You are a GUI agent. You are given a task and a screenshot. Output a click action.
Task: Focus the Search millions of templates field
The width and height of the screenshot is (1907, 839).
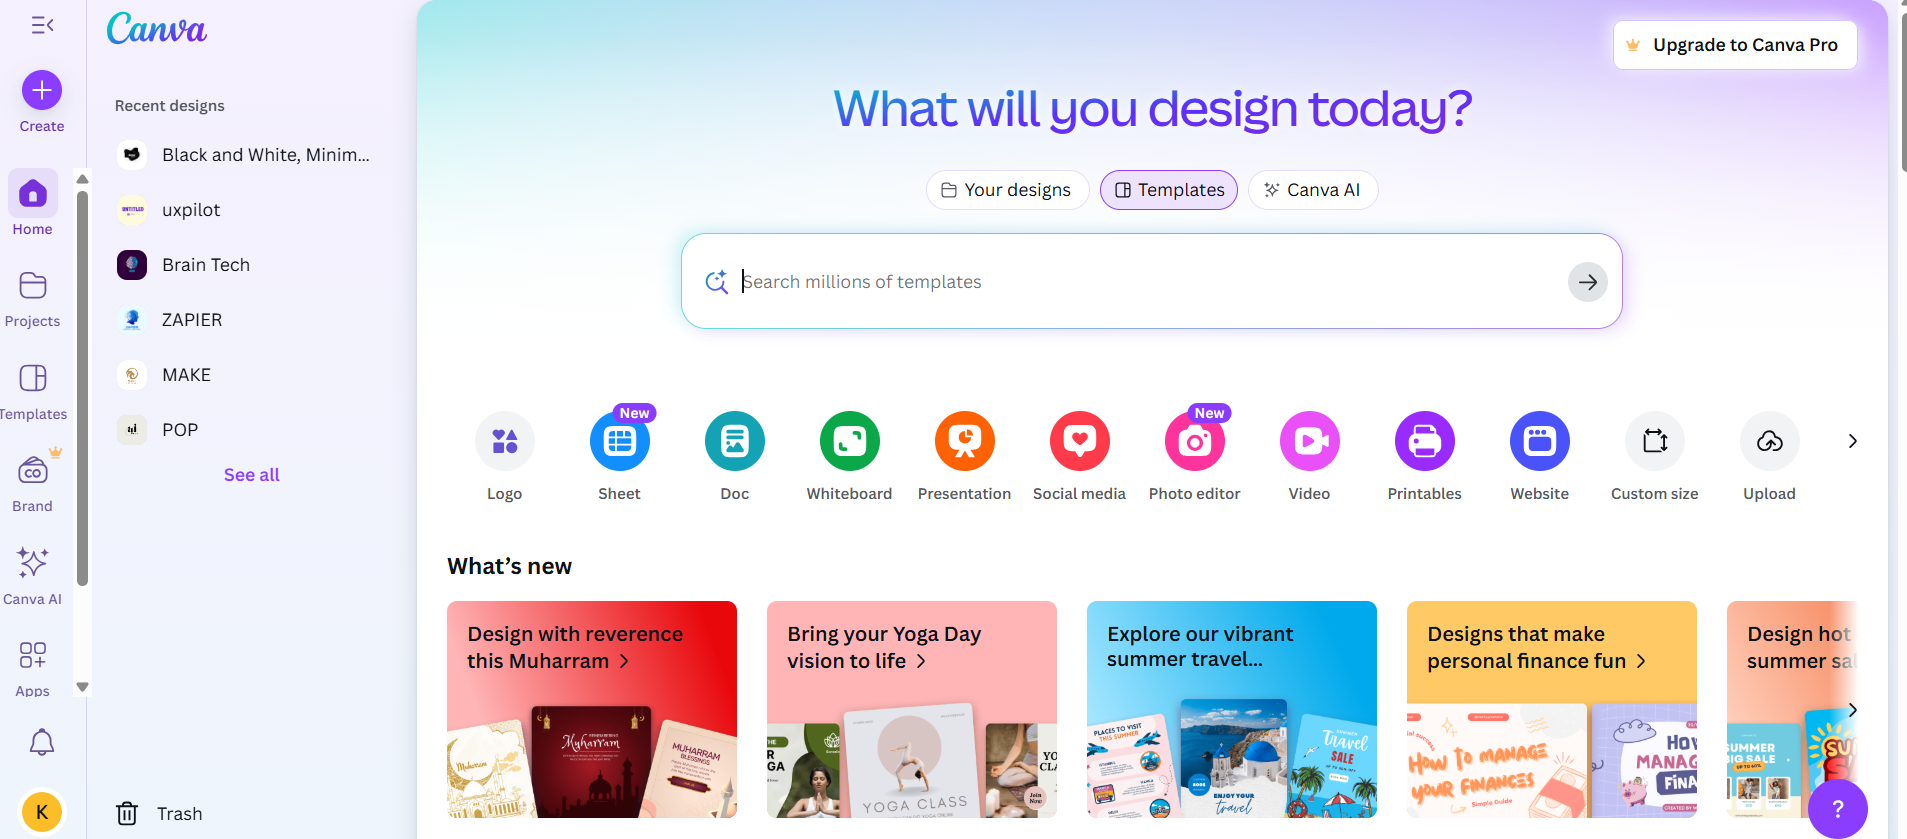(x=1150, y=282)
